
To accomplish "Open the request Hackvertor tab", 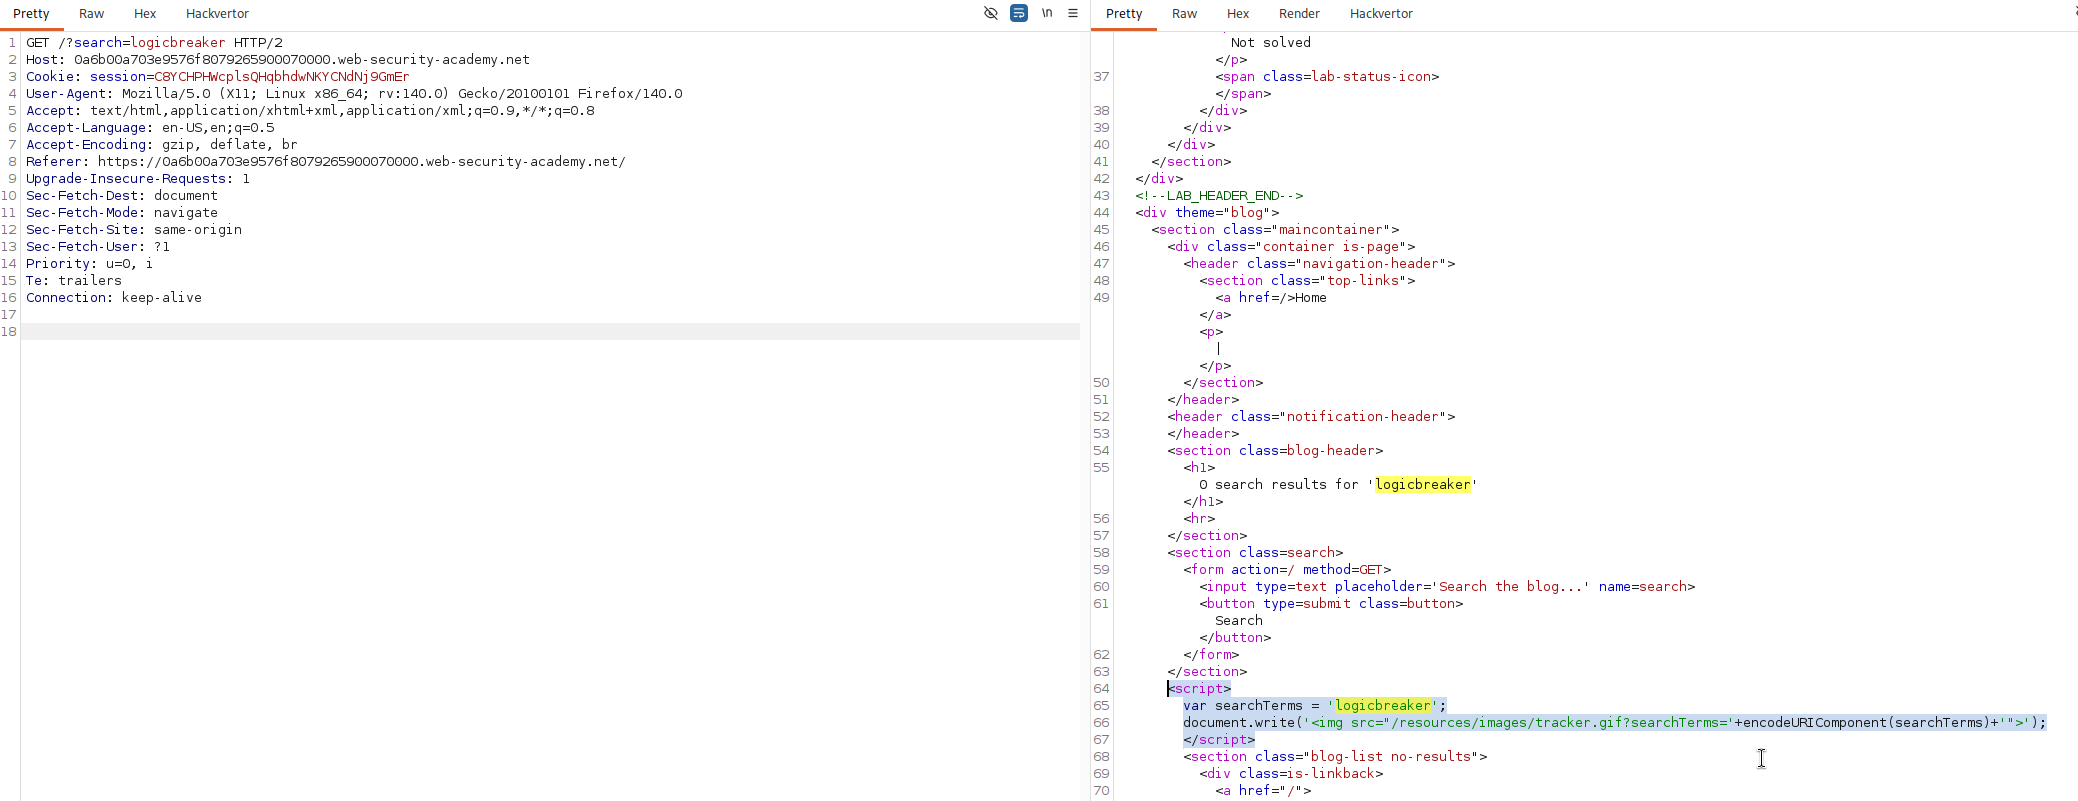I will click(217, 14).
